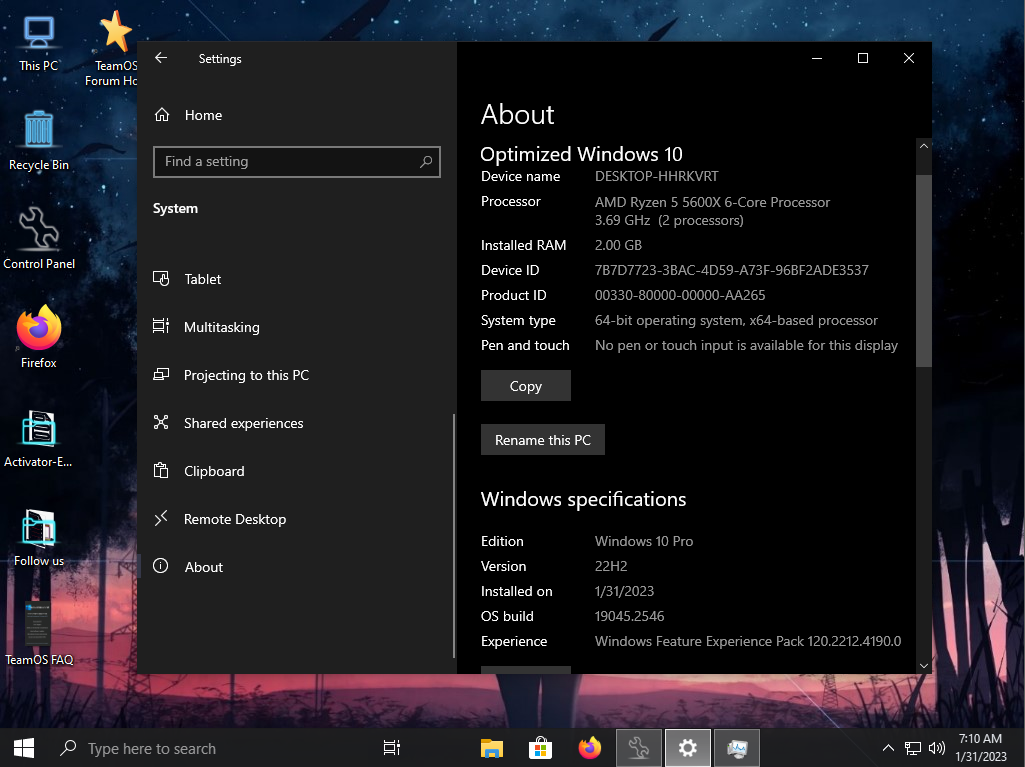Screen dimensions: 1025x767
Task: Click the Installed RAM value 2.00 GB
Action: (x=618, y=245)
